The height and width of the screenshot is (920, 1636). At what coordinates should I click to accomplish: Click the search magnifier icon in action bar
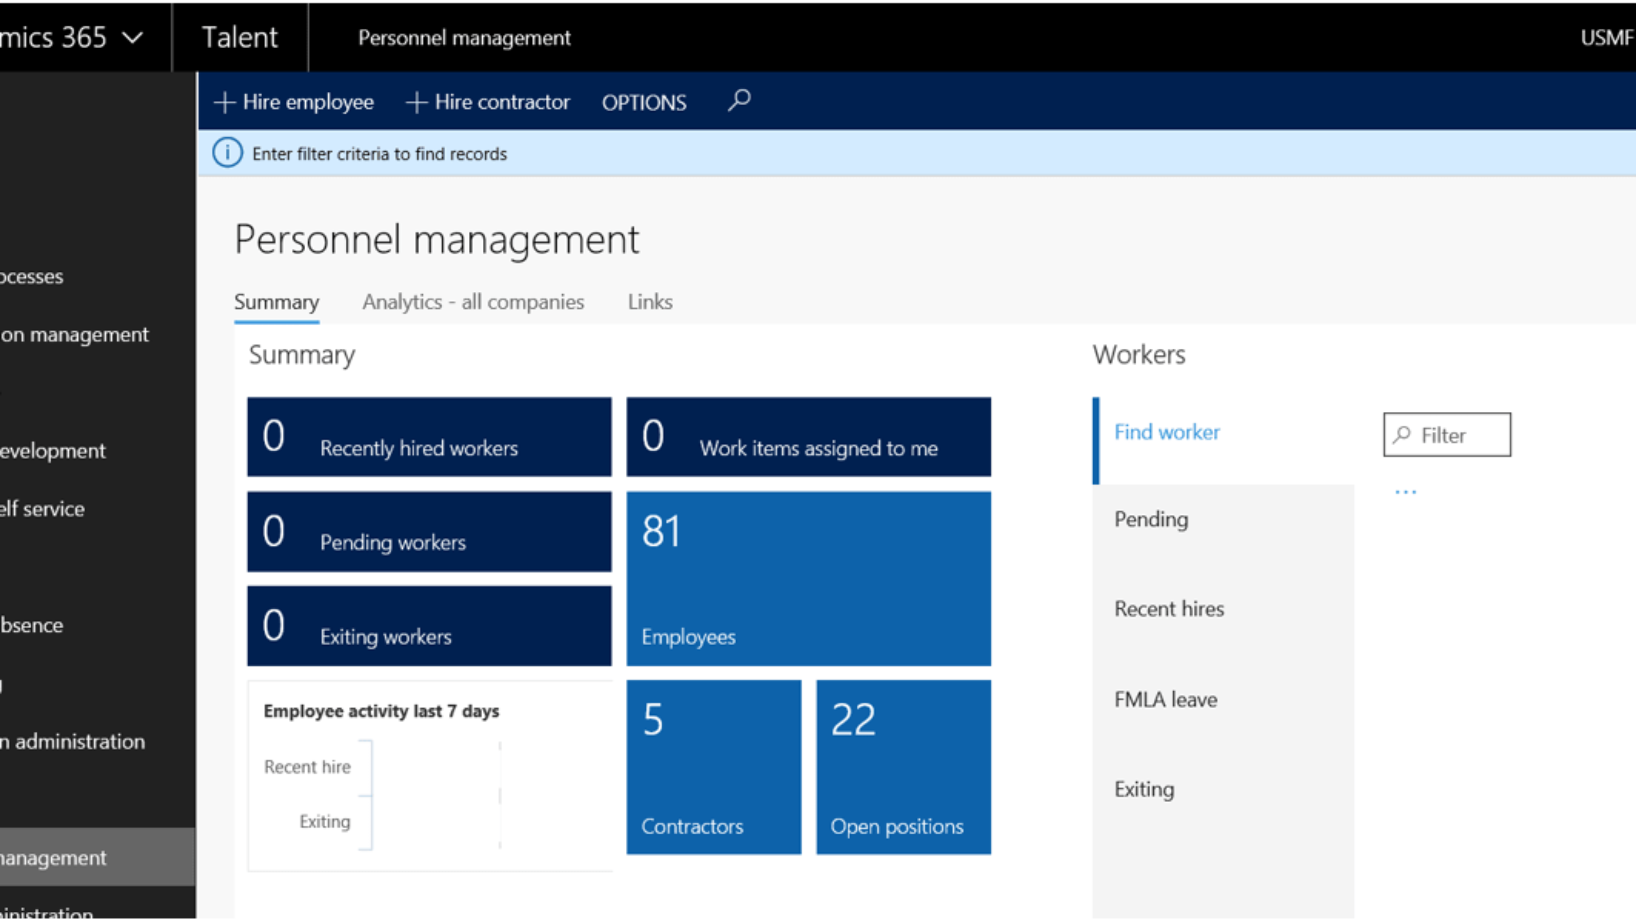coord(739,100)
